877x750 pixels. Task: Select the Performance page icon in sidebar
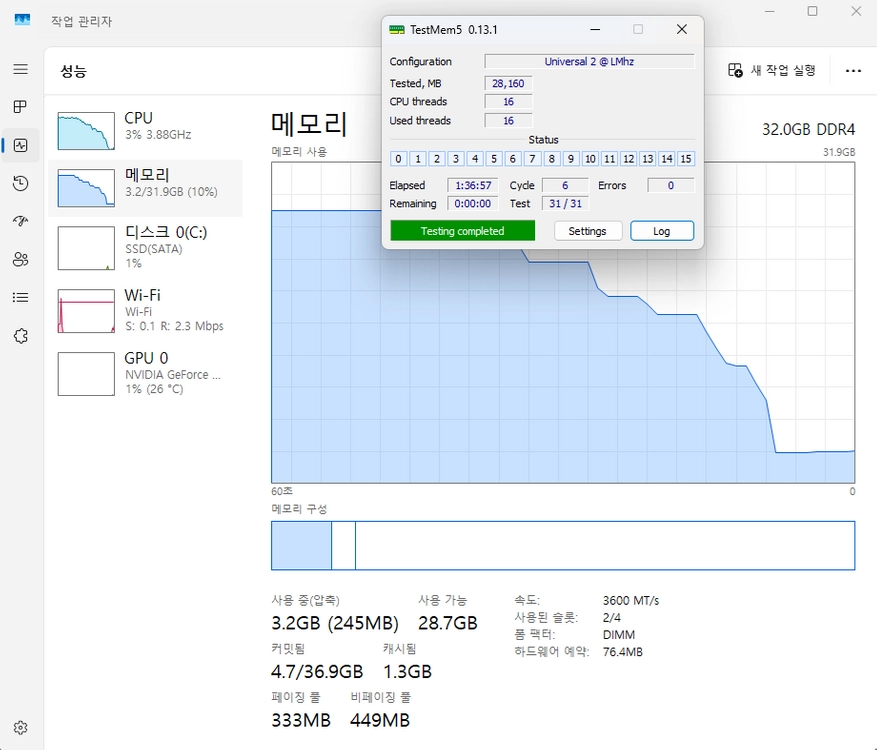point(21,145)
